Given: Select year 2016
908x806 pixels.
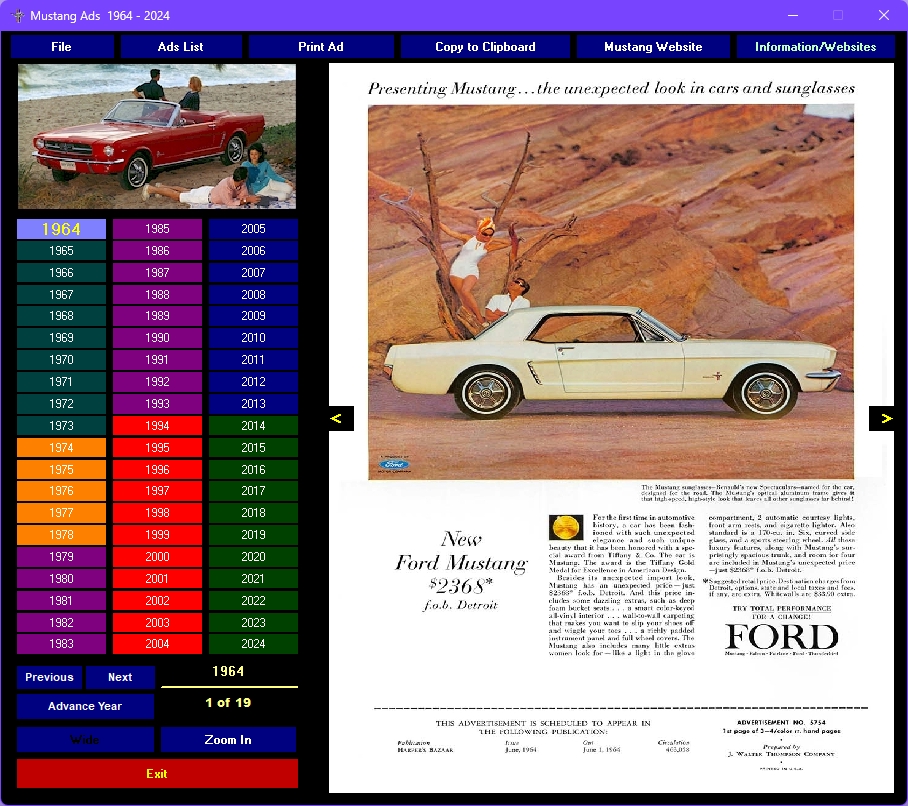Looking at the screenshot, I should (x=254, y=470).
